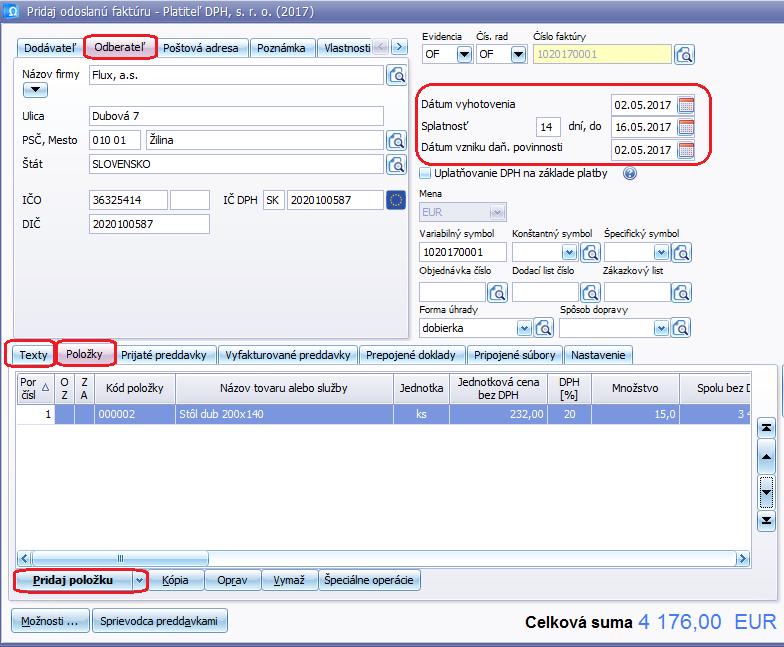
Task: Open lookup for Zákazkový list
Action: click(x=682, y=292)
